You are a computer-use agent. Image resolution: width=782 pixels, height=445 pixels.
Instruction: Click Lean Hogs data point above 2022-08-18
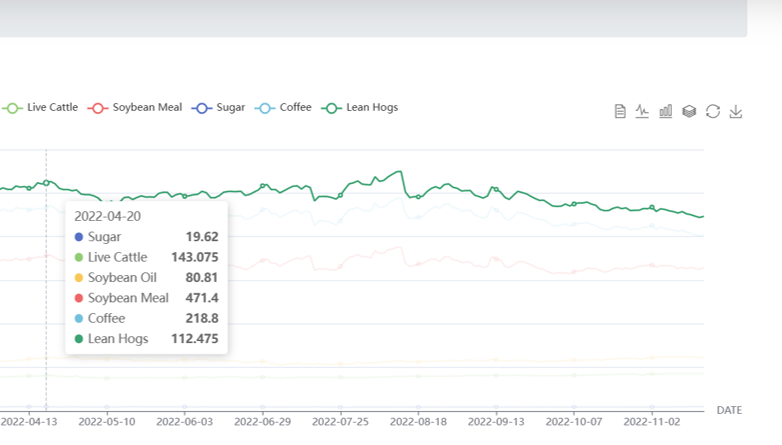(x=418, y=197)
